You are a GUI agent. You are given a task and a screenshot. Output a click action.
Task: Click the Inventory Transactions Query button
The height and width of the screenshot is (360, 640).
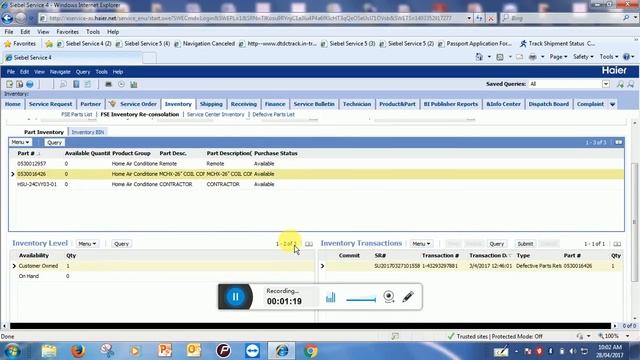(x=496, y=244)
